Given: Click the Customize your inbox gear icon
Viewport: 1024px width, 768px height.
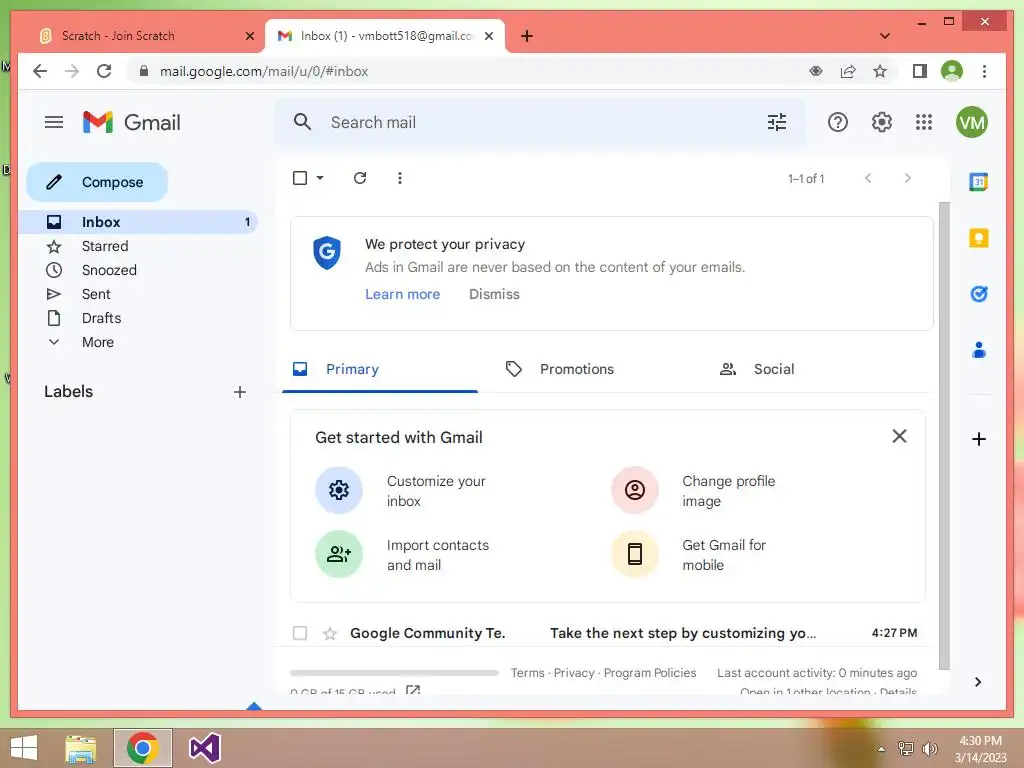Looking at the screenshot, I should [x=338, y=490].
